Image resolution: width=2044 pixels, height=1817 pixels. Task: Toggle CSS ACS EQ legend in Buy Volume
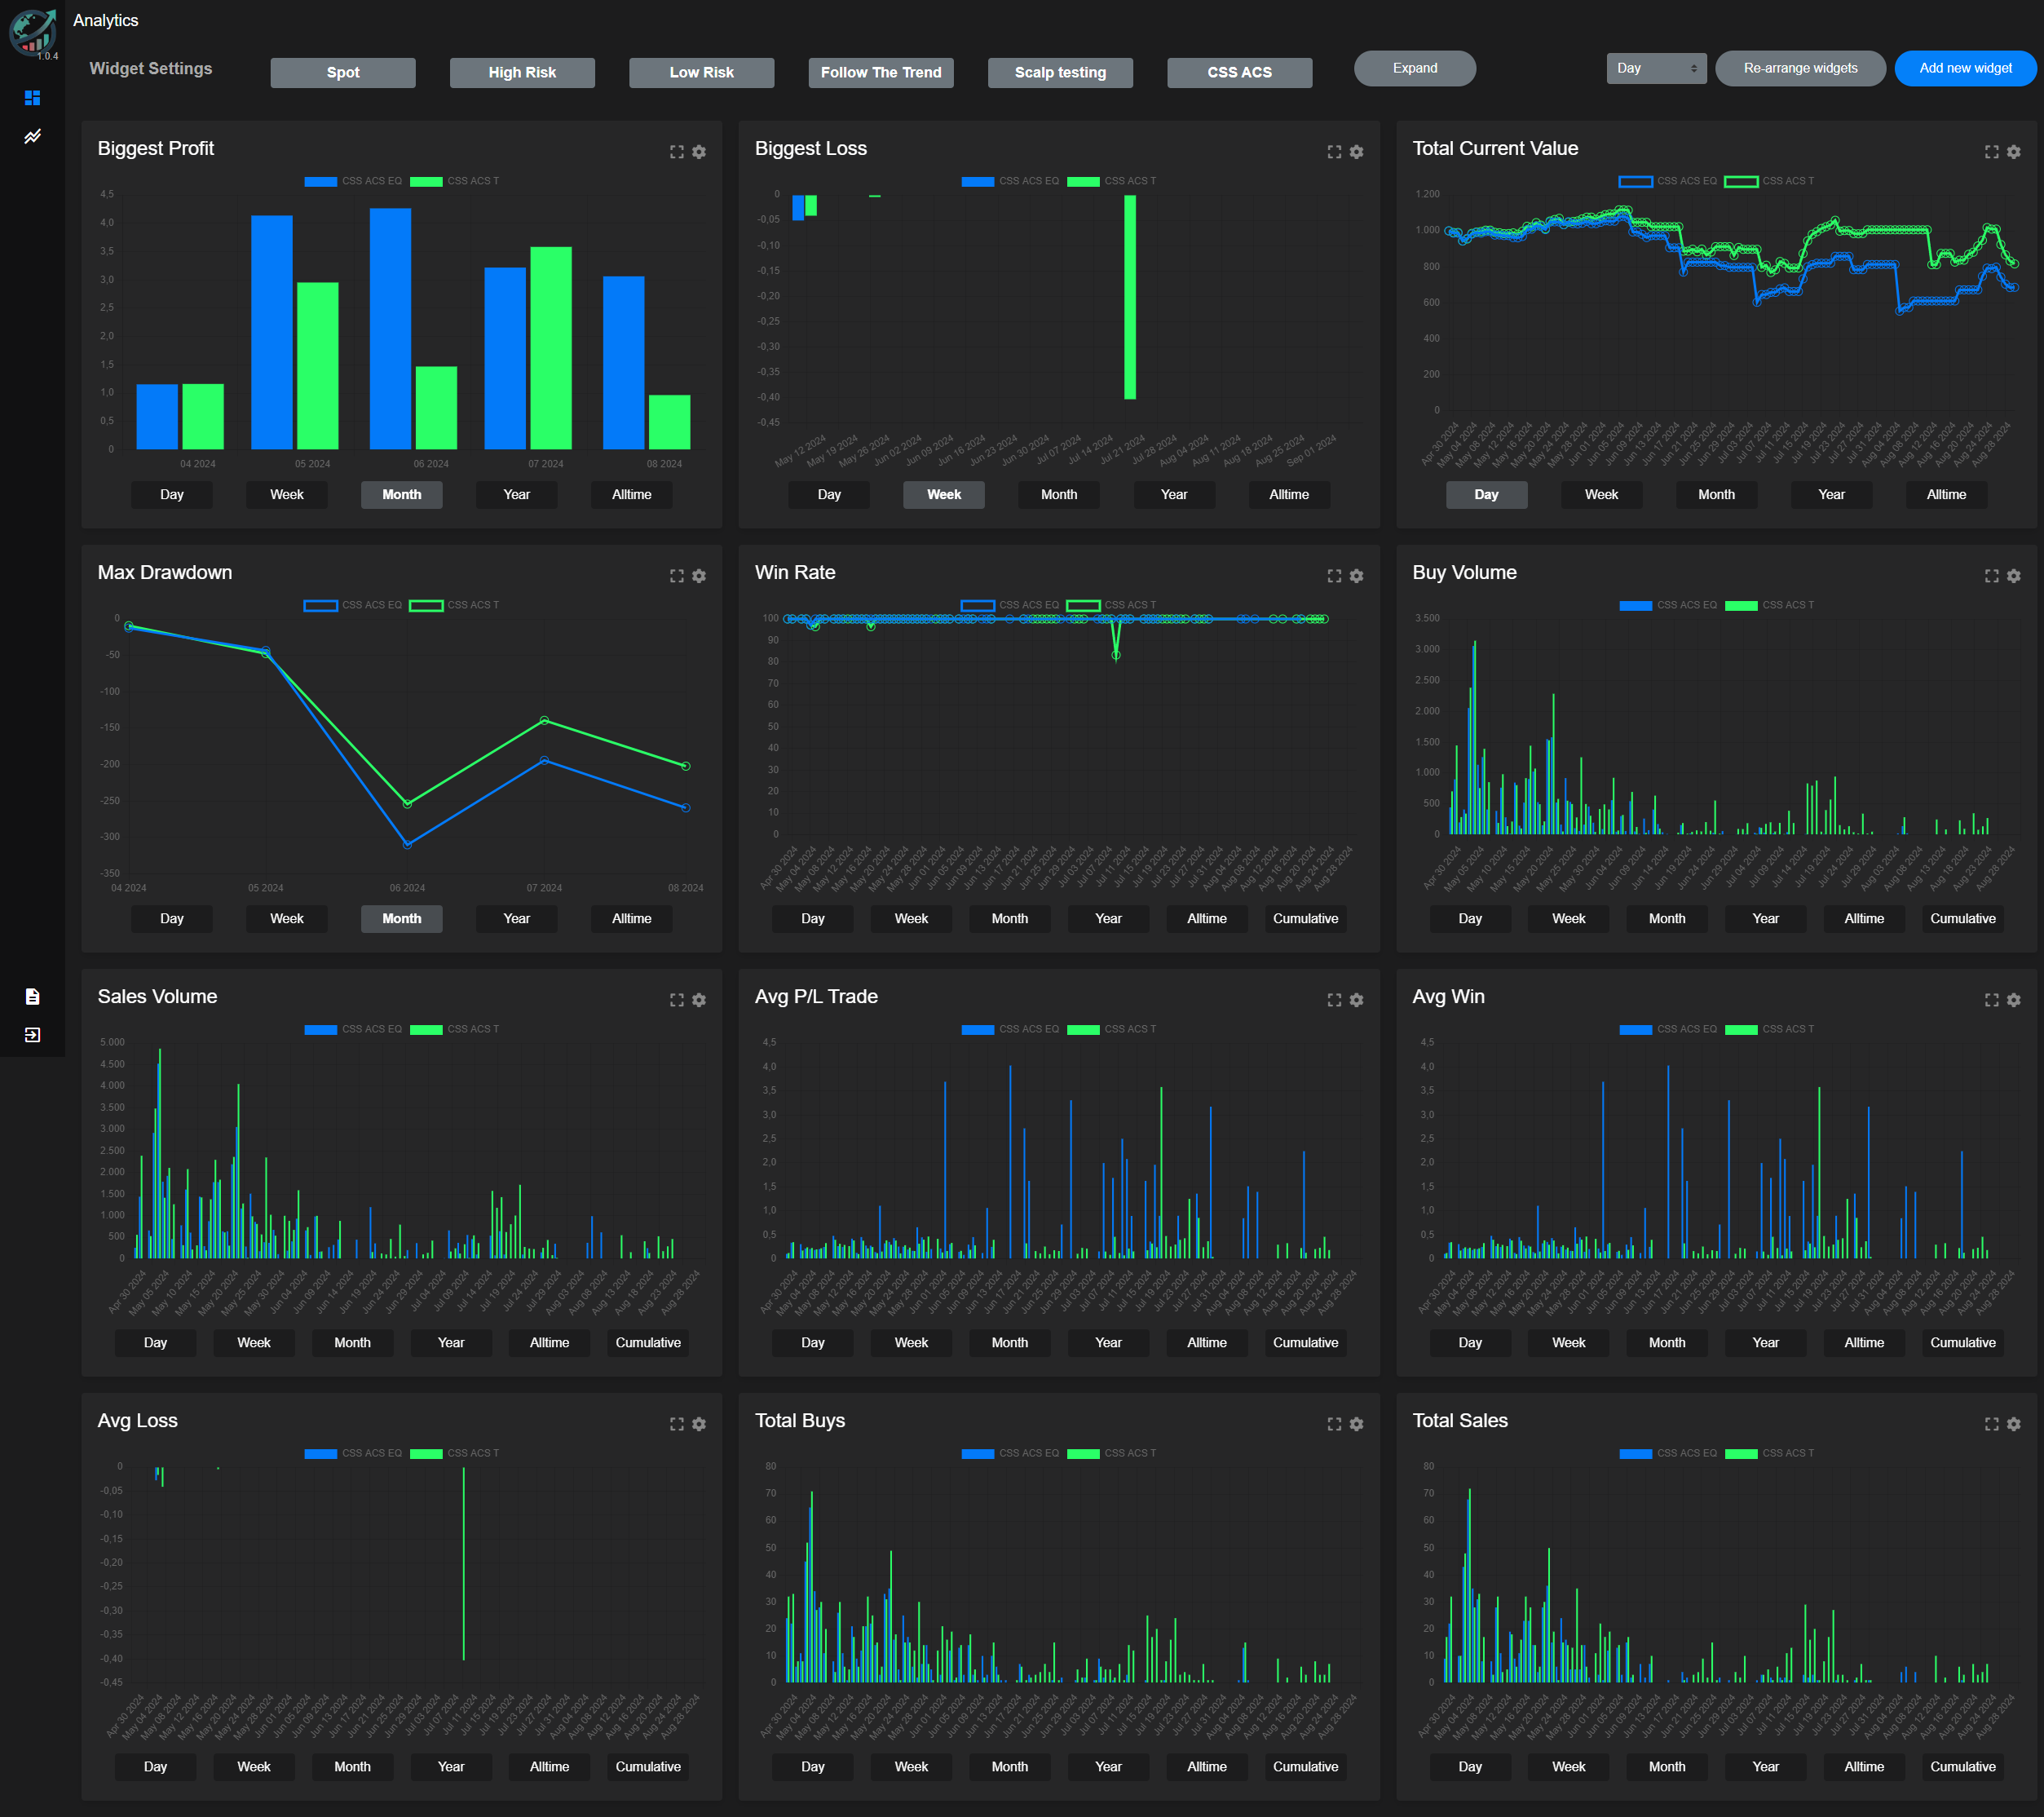point(1667,605)
